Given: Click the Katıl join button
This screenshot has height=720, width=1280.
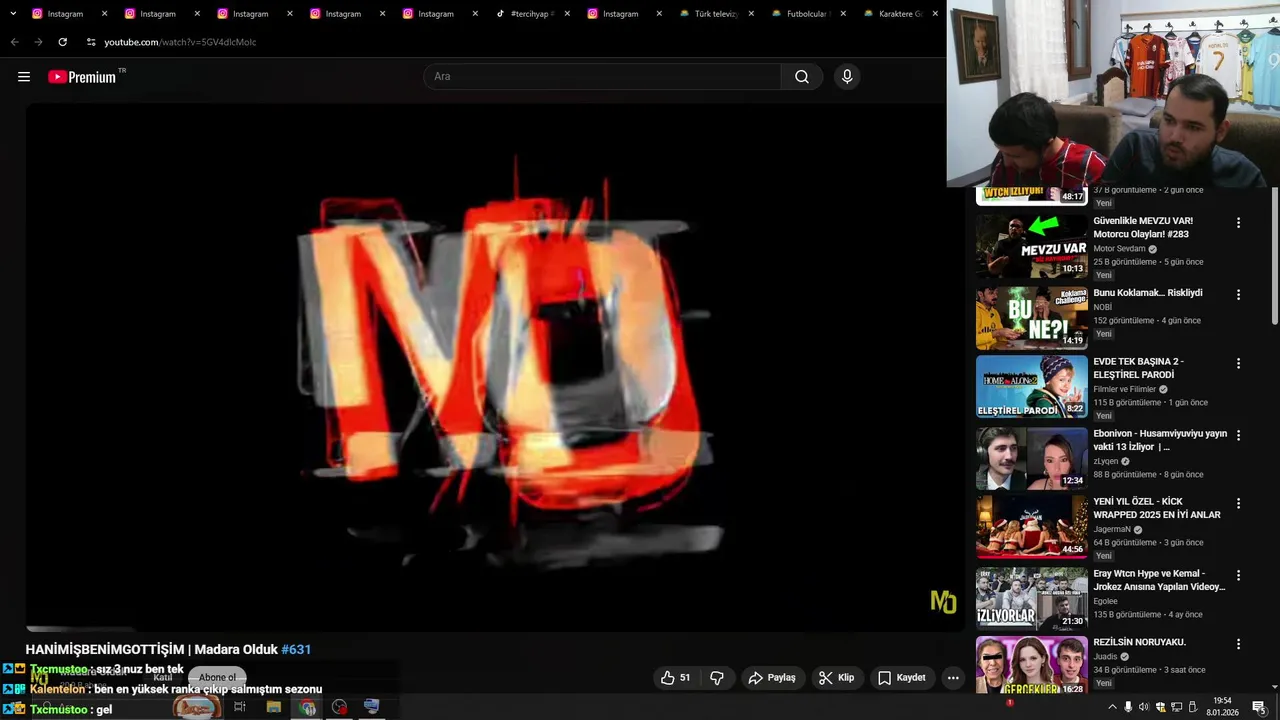Looking at the screenshot, I should pyautogui.click(x=163, y=677).
